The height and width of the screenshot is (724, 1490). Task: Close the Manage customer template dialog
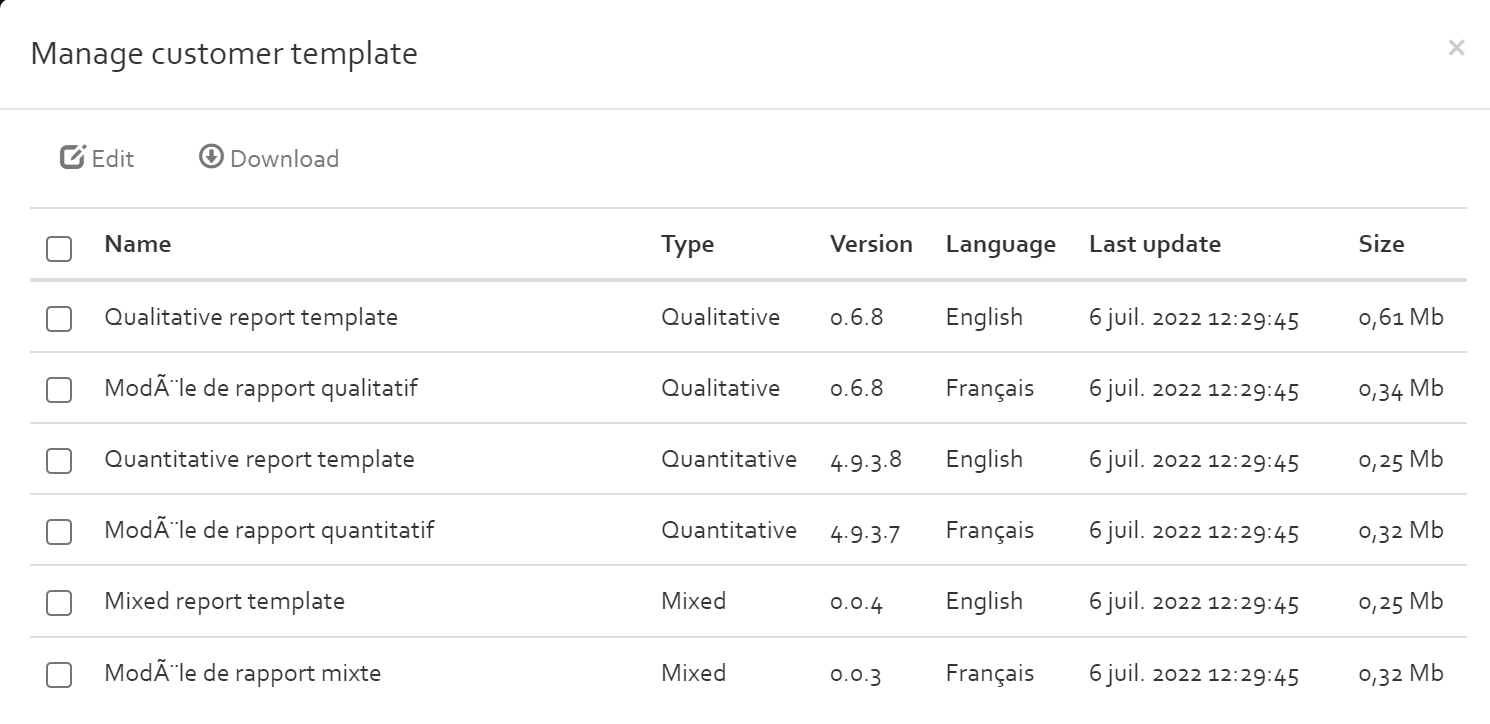click(1456, 47)
